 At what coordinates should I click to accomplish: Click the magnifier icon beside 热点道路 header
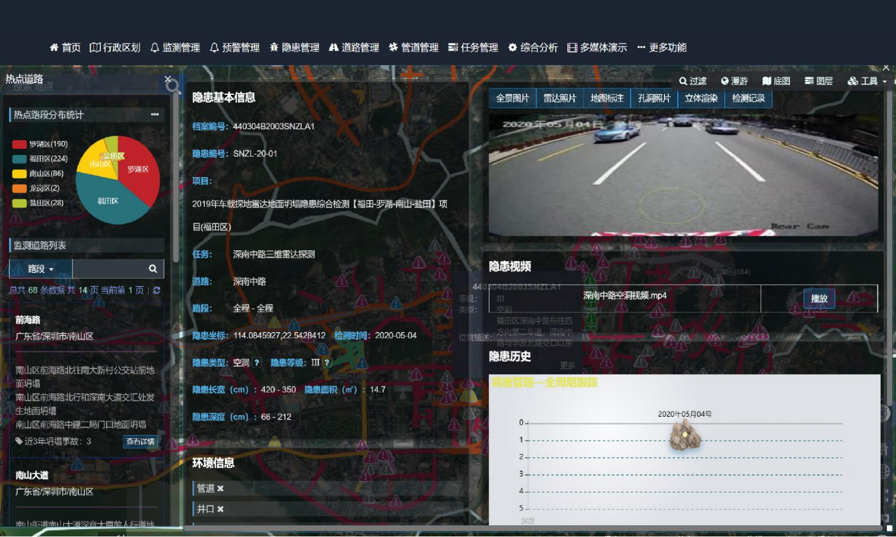172,87
